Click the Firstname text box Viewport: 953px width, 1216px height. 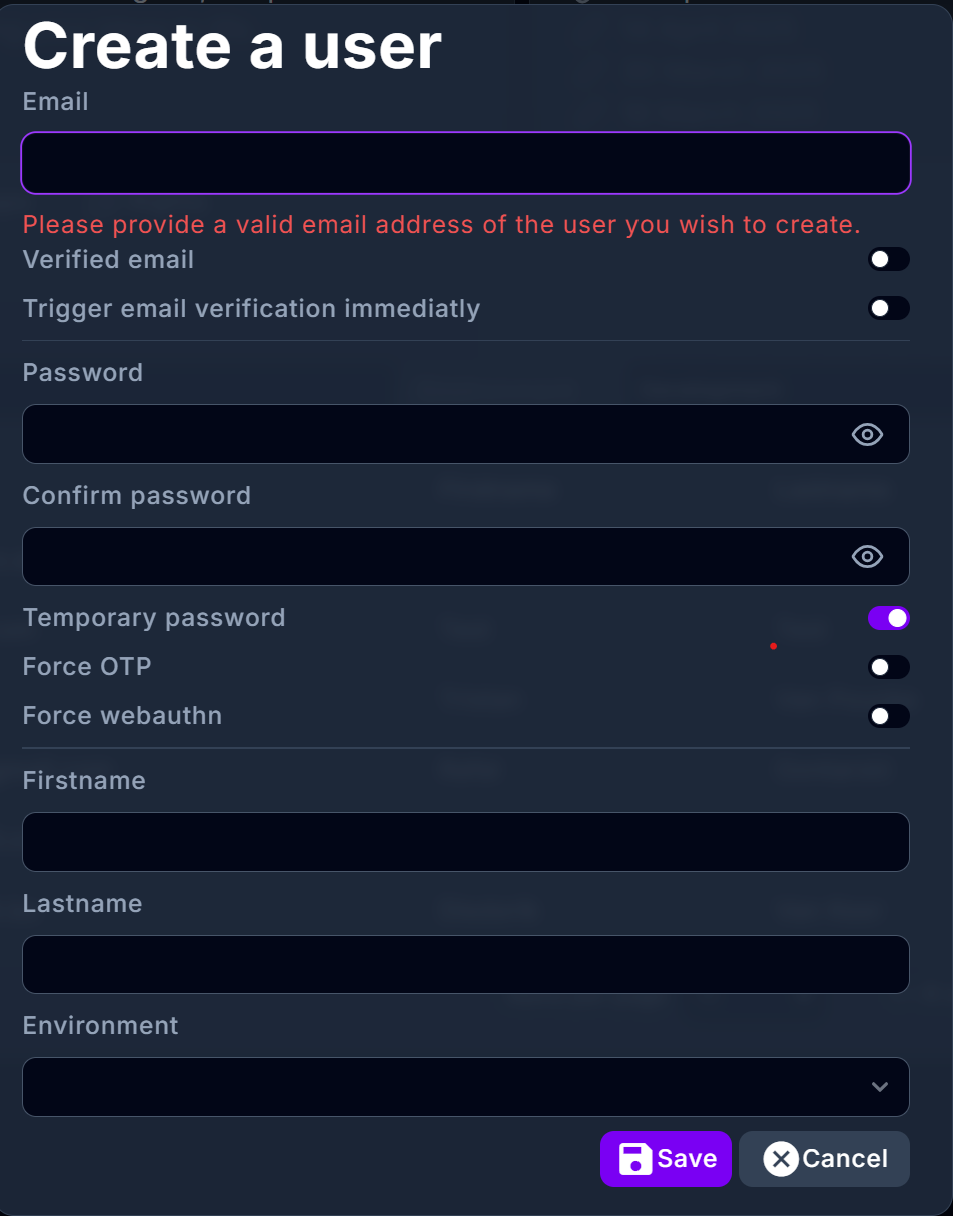click(x=465, y=842)
